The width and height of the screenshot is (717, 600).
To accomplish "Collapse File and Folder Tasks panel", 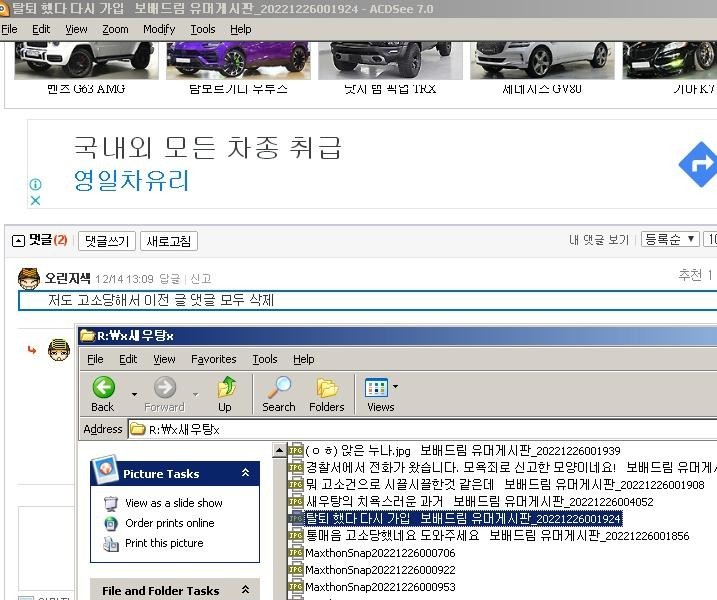I will coord(245,591).
